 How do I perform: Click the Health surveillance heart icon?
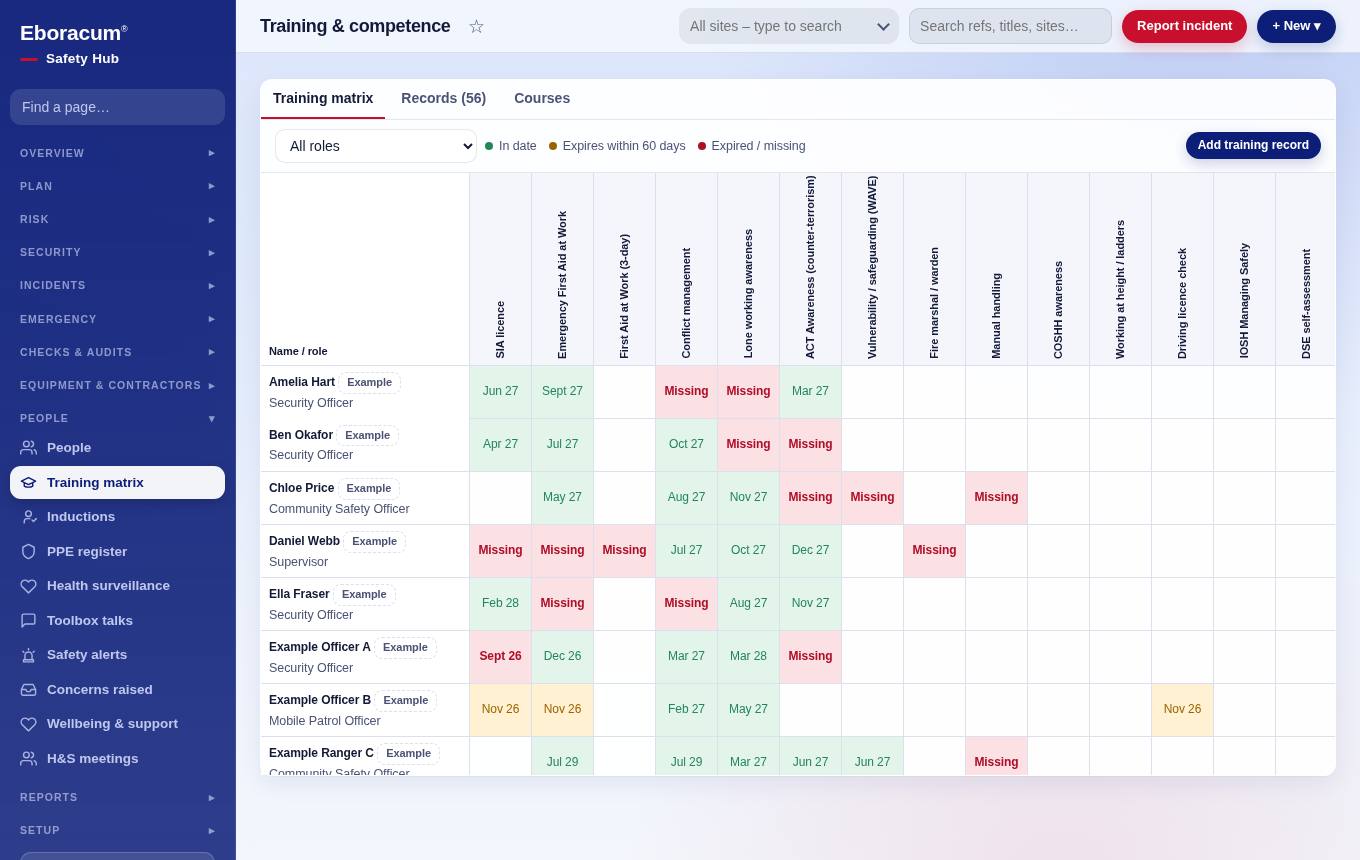tap(28, 585)
